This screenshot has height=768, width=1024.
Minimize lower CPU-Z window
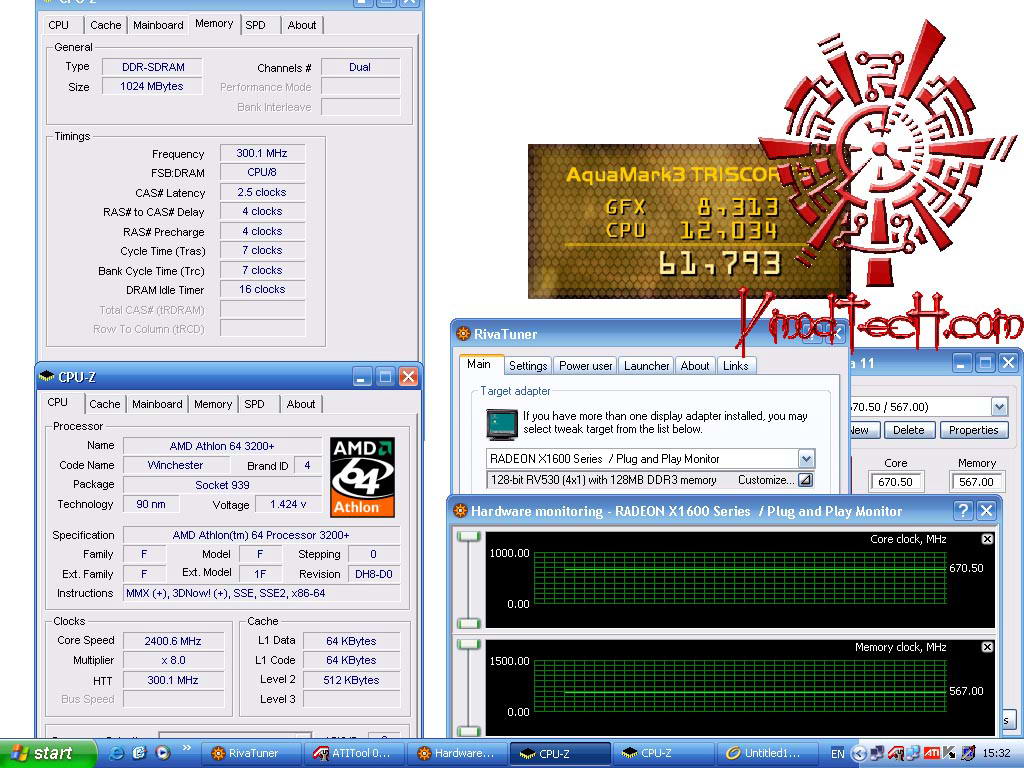pos(362,377)
